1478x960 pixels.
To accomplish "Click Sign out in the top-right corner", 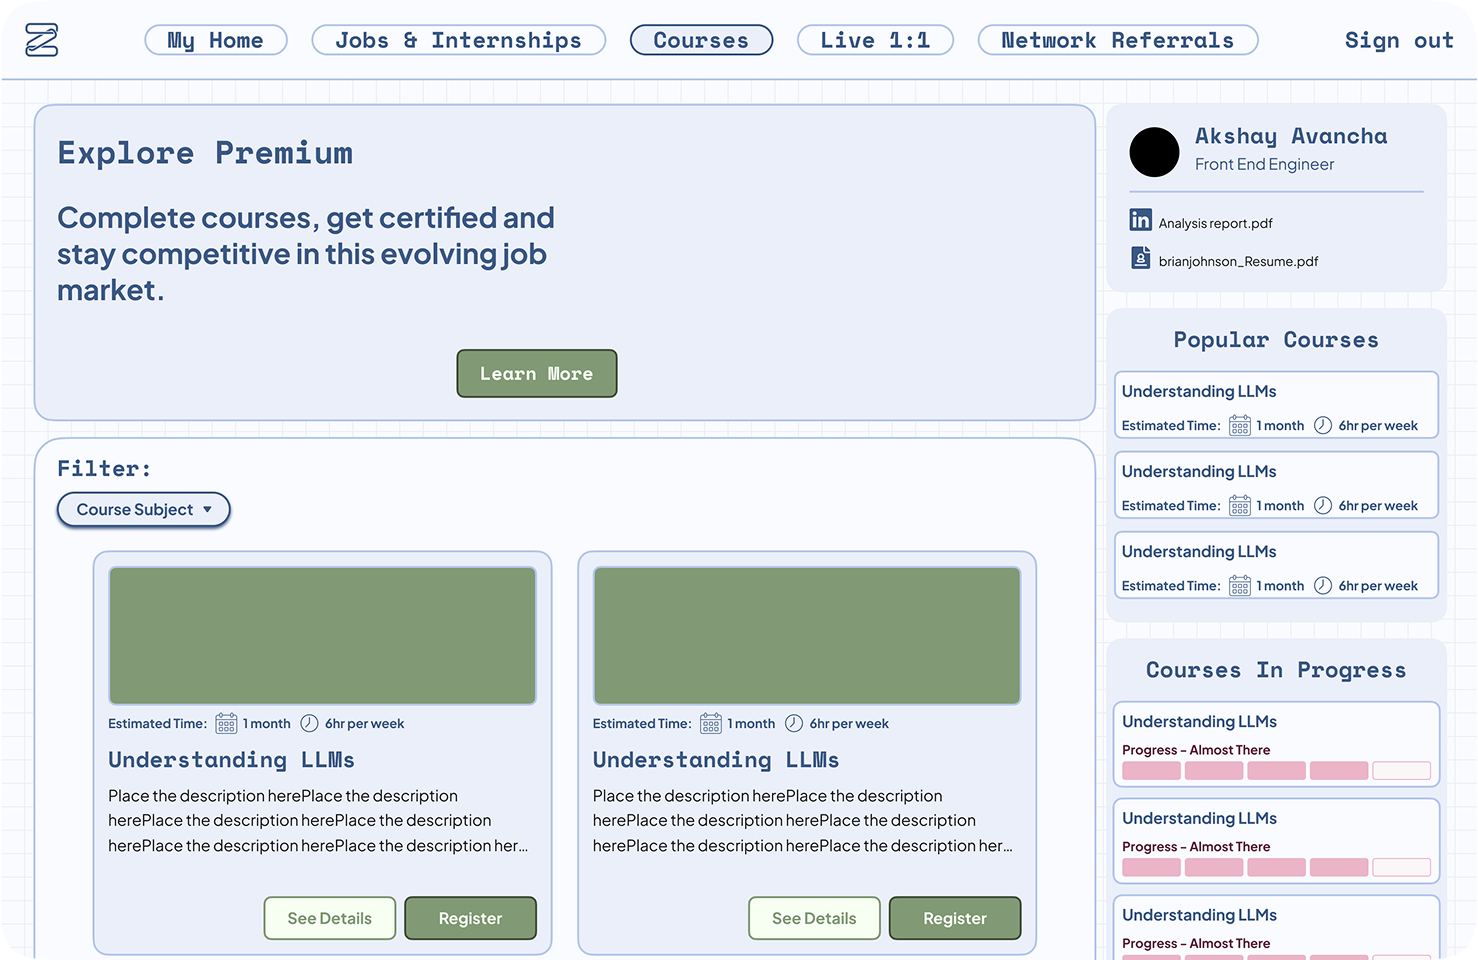I will pos(1399,40).
